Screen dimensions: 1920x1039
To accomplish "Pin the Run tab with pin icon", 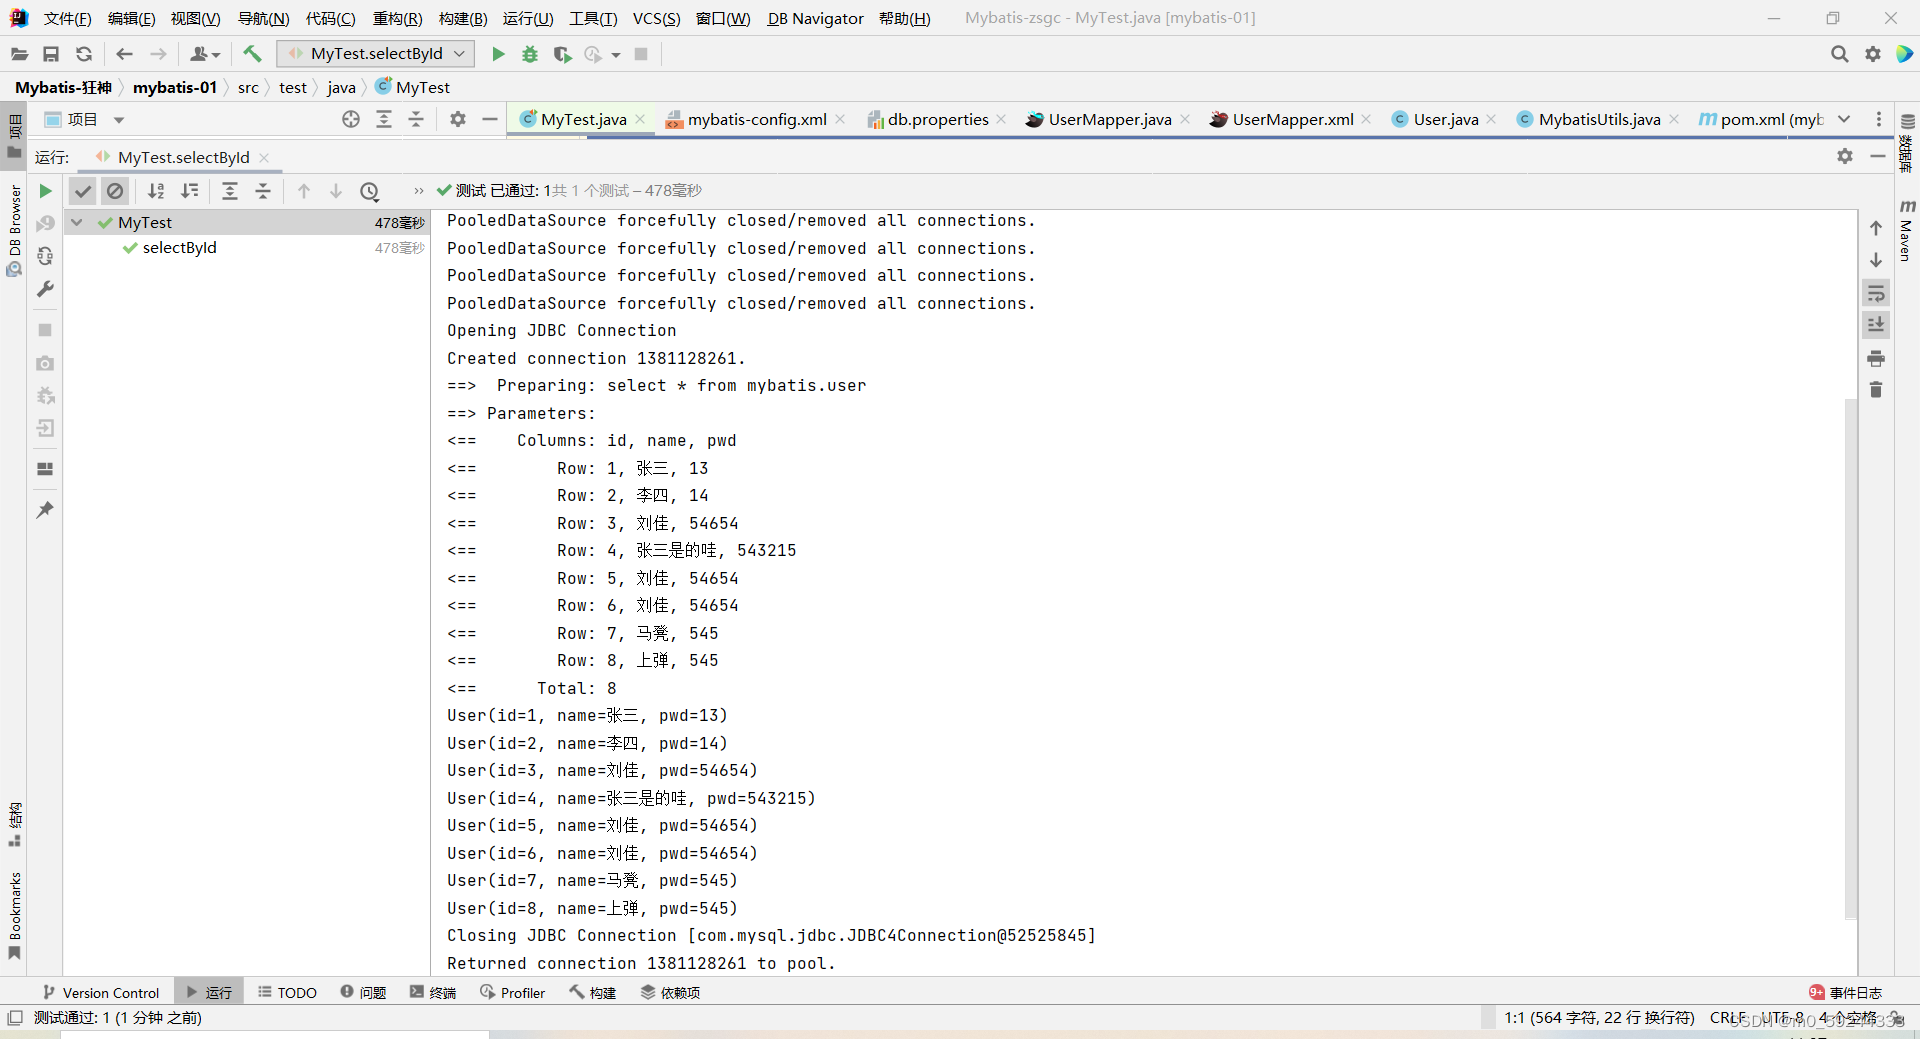I will tap(45, 510).
